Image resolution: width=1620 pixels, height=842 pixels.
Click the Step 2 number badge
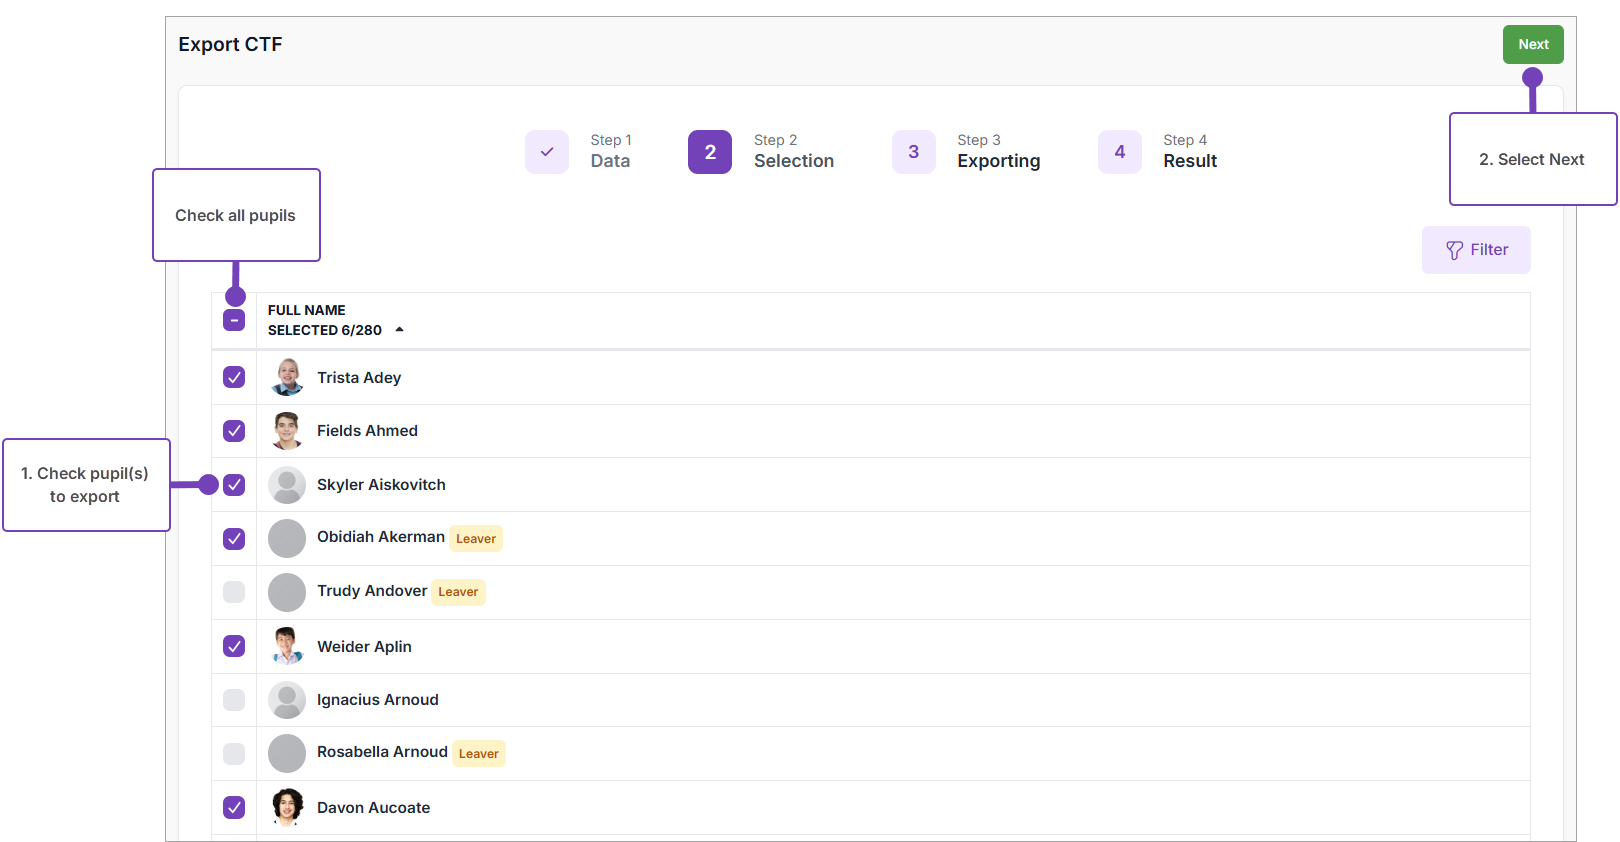tap(710, 152)
